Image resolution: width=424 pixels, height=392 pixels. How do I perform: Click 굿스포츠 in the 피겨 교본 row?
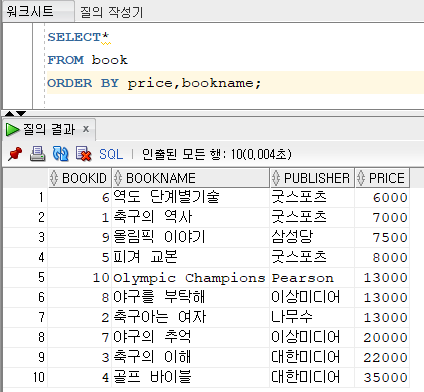pyautogui.click(x=312, y=257)
